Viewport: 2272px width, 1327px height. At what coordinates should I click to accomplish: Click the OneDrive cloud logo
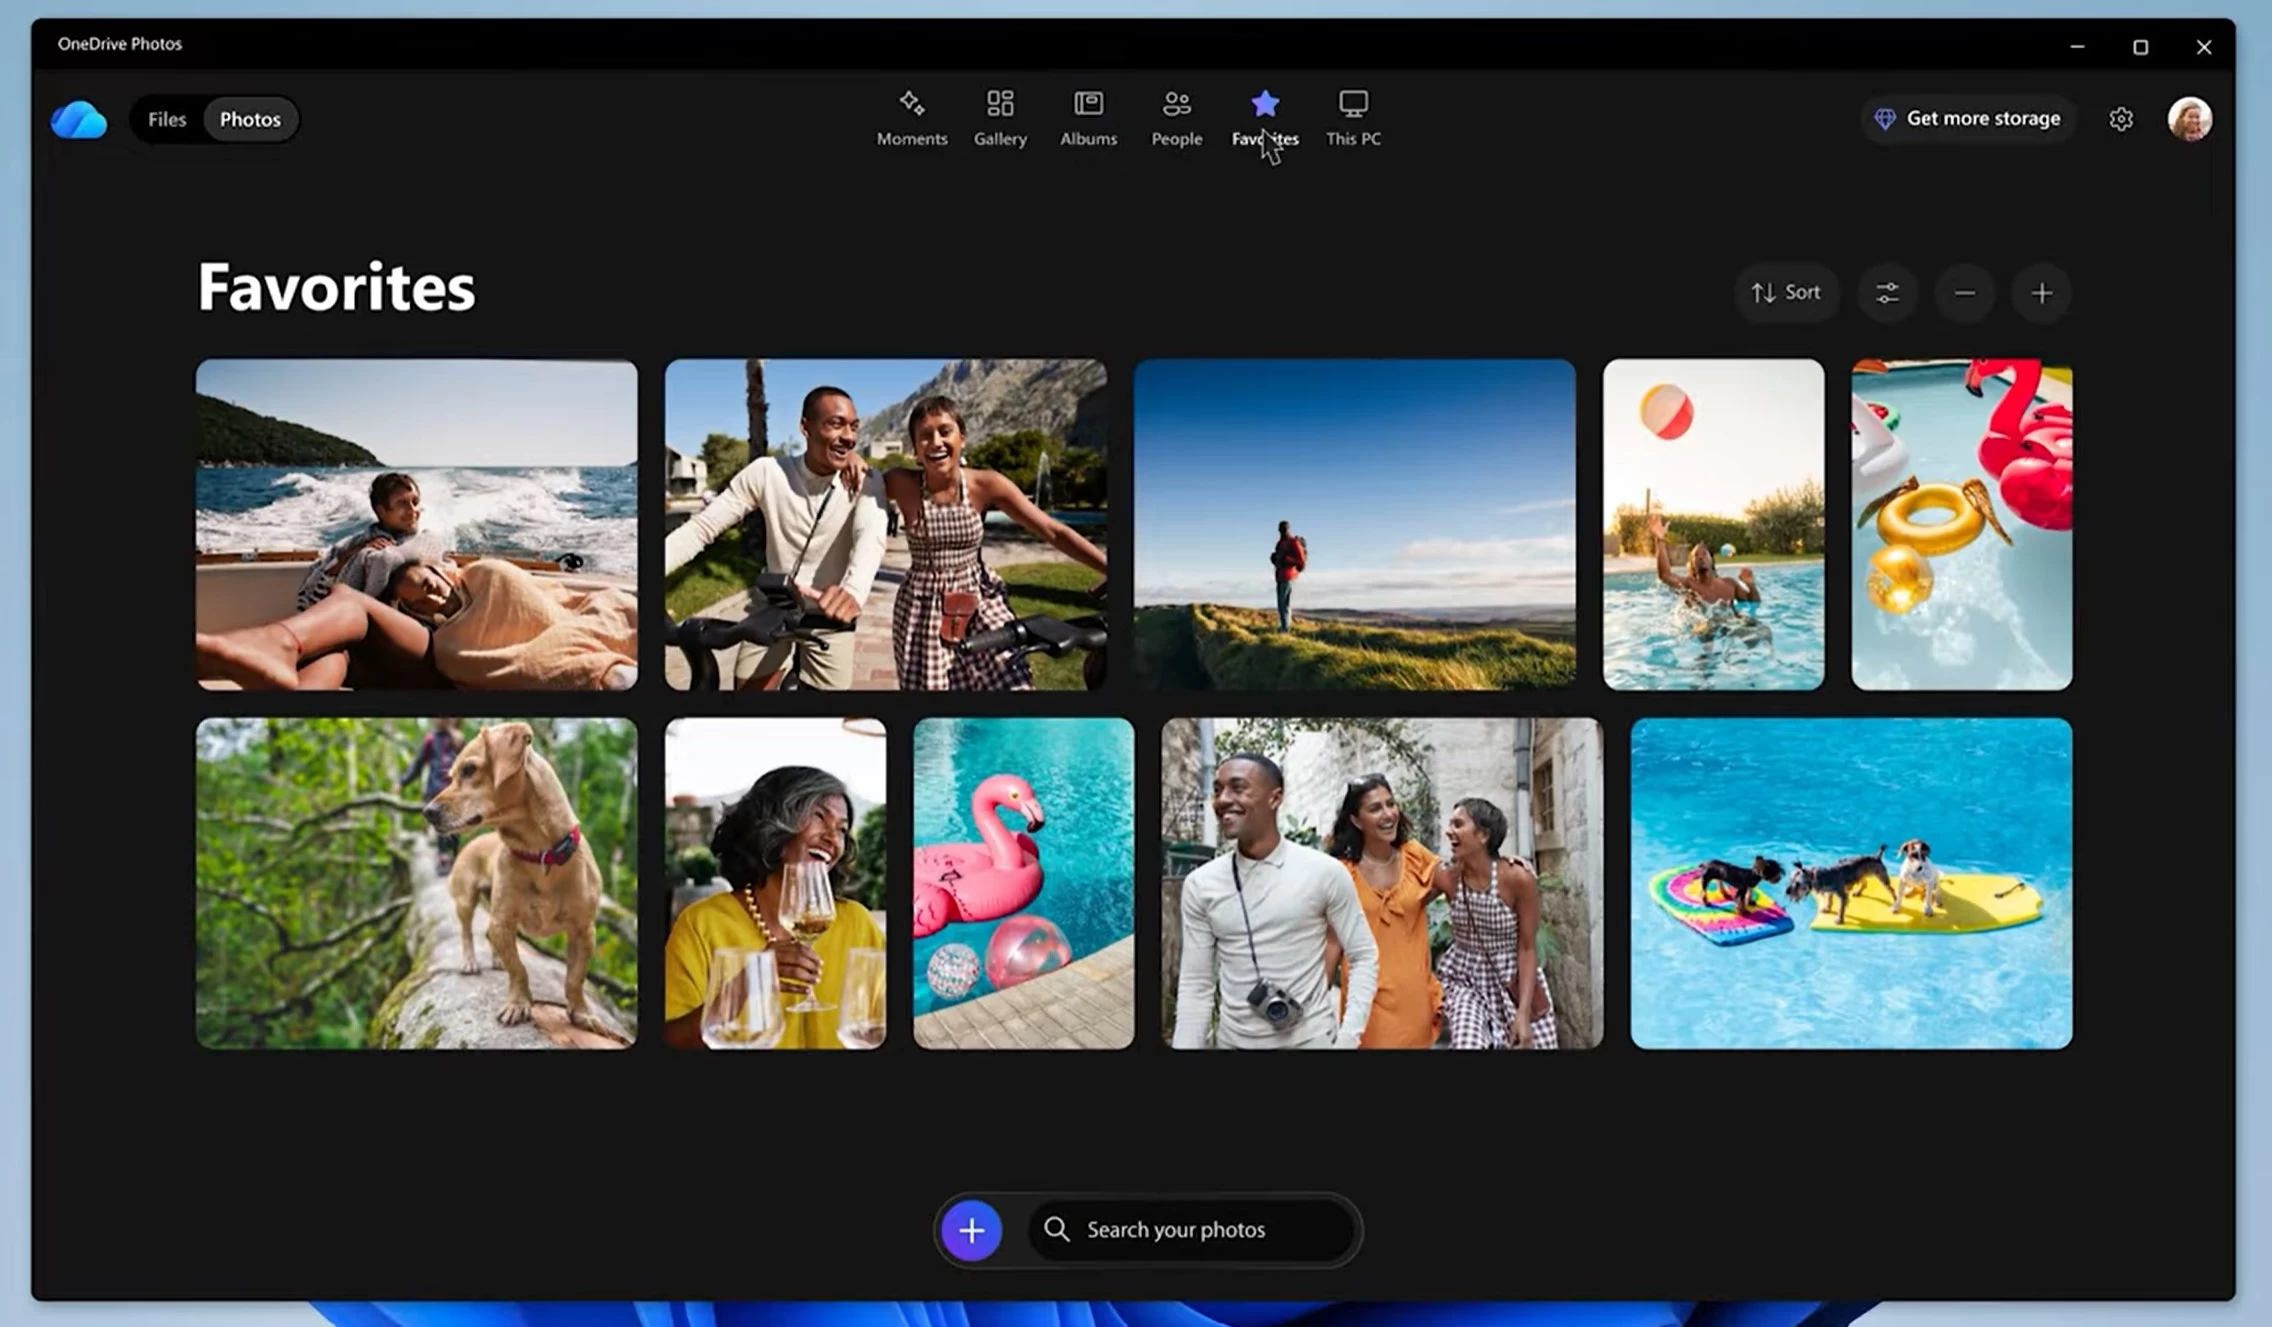pos(77,118)
